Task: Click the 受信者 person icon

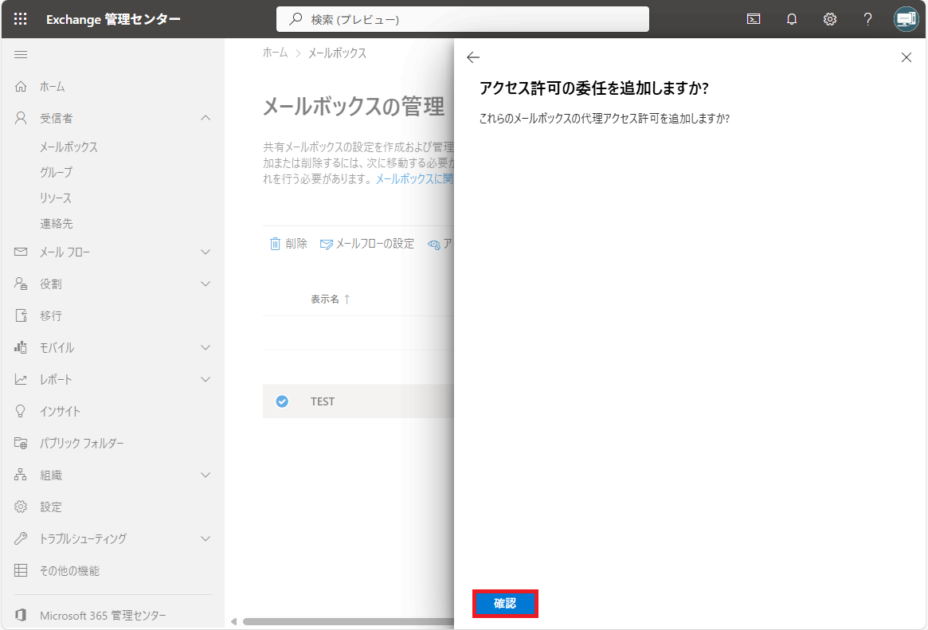Action: (21, 118)
